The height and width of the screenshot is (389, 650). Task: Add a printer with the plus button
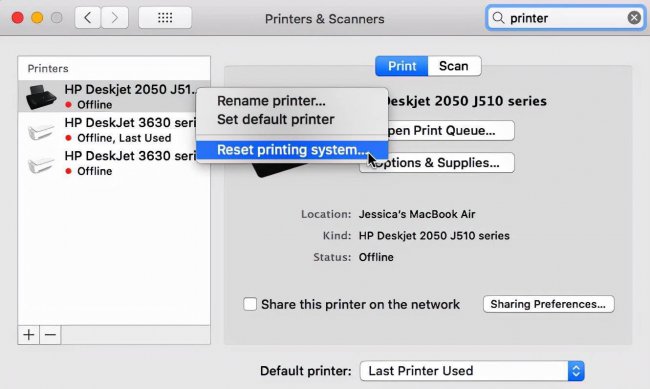click(29, 335)
